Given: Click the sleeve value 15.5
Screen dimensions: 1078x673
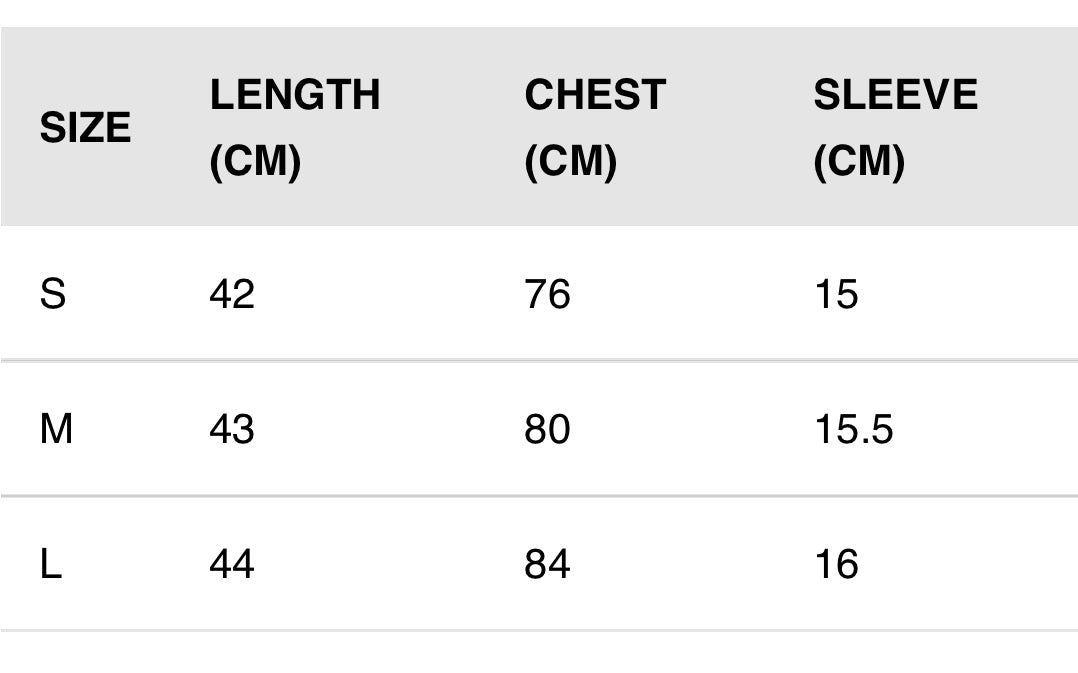Looking at the screenshot, I should (x=853, y=429).
